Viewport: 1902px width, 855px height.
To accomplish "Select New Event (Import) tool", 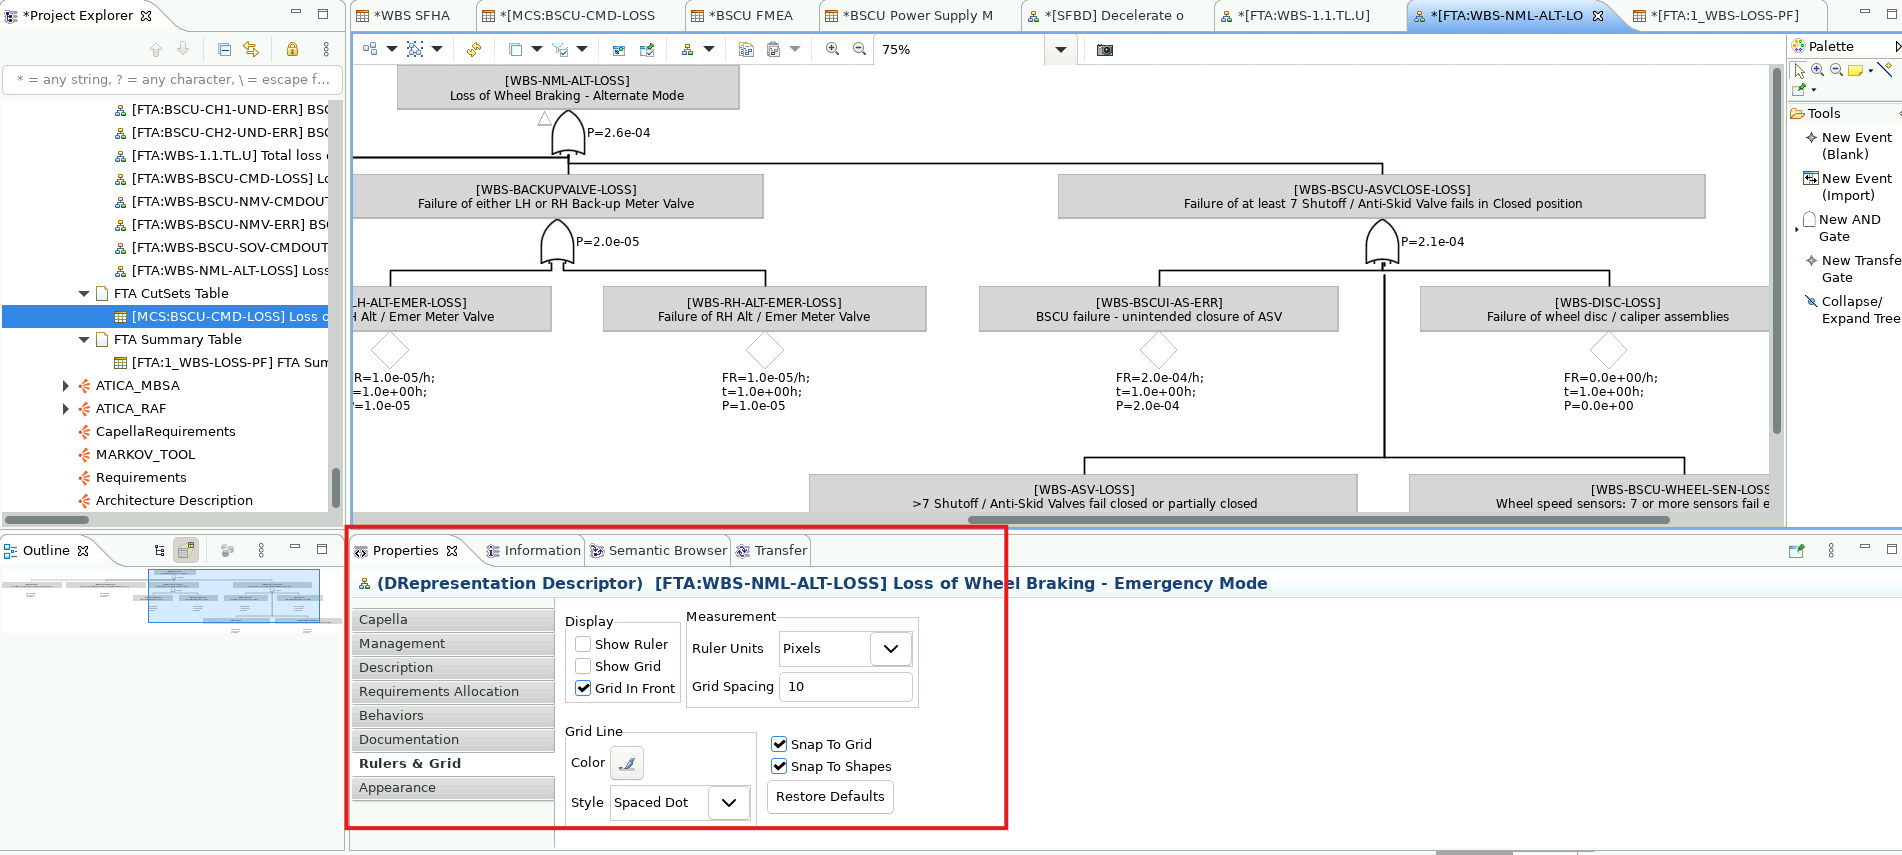I will pos(1848,187).
